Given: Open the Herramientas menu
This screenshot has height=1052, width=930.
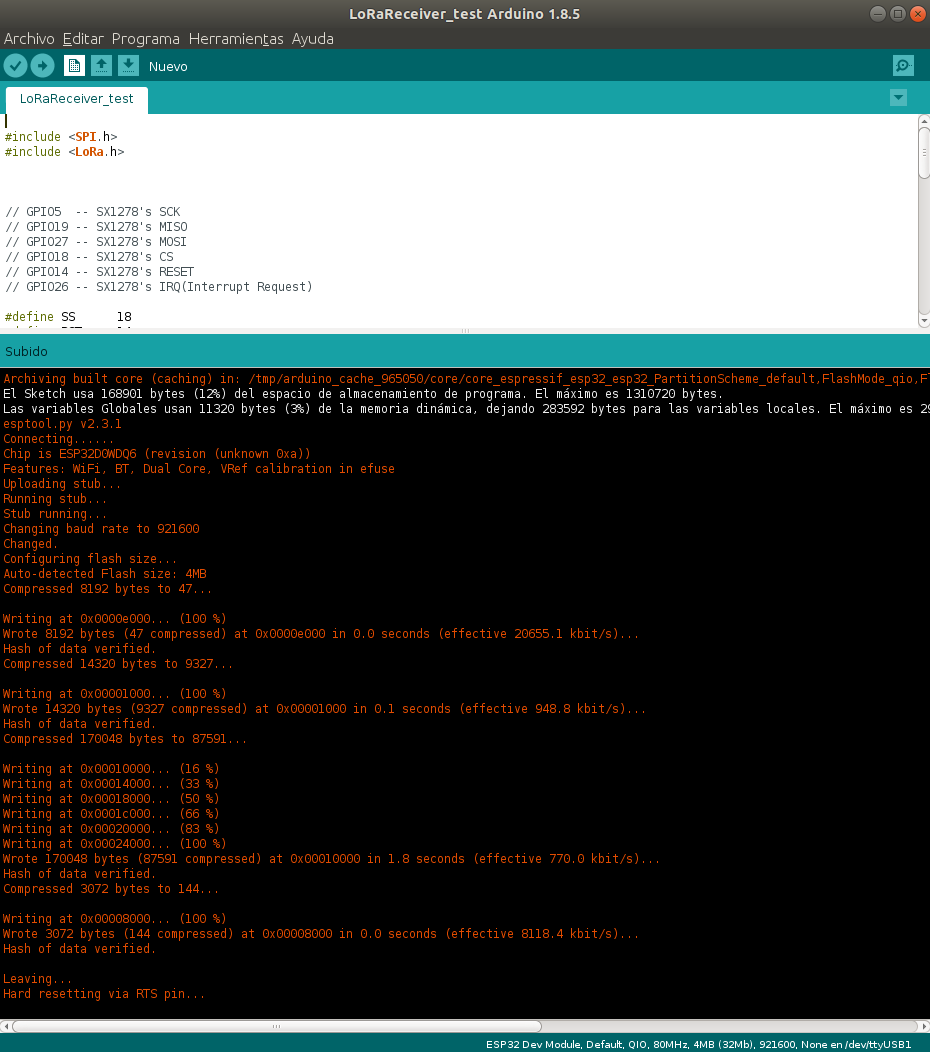Looking at the screenshot, I should click(236, 39).
